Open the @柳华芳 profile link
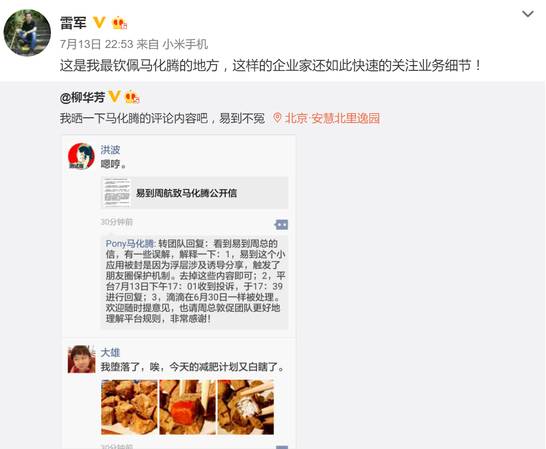 pos(82,98)
